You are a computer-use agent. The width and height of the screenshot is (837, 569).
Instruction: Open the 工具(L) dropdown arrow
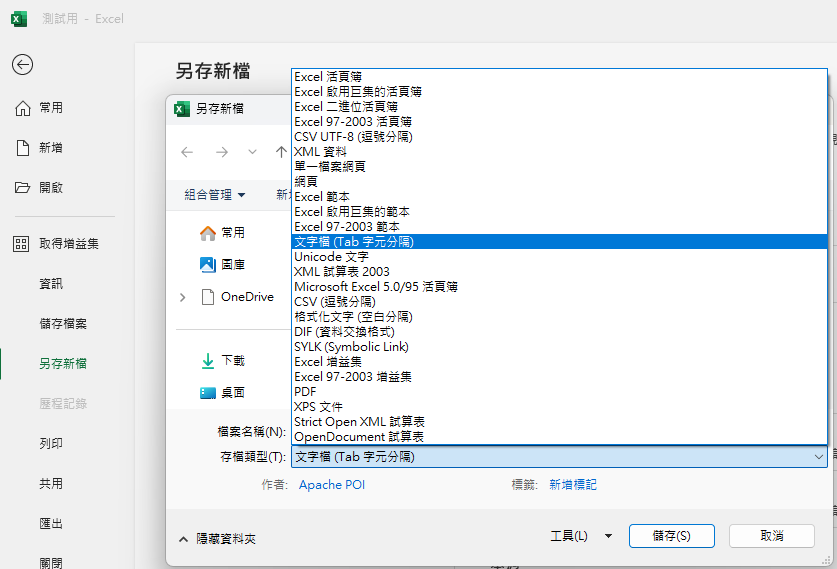[608, 536]
